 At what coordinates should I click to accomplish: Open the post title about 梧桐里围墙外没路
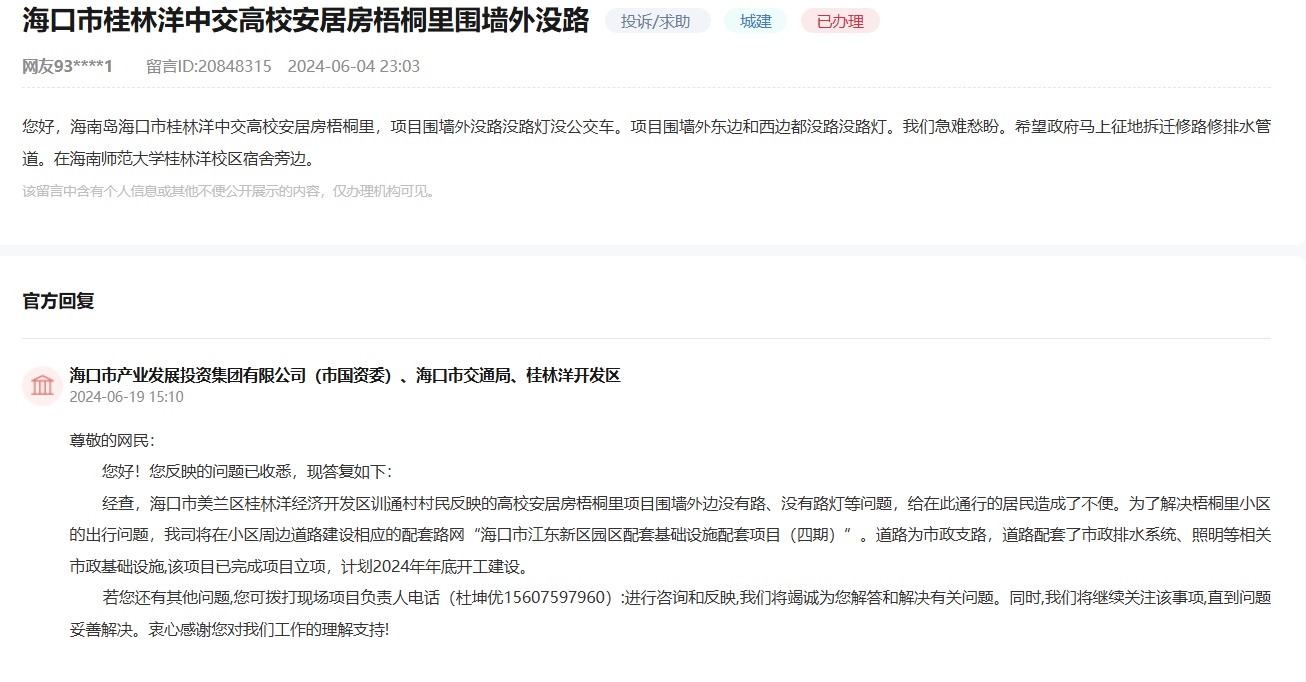pyautogui.click(x=306, y=20)
